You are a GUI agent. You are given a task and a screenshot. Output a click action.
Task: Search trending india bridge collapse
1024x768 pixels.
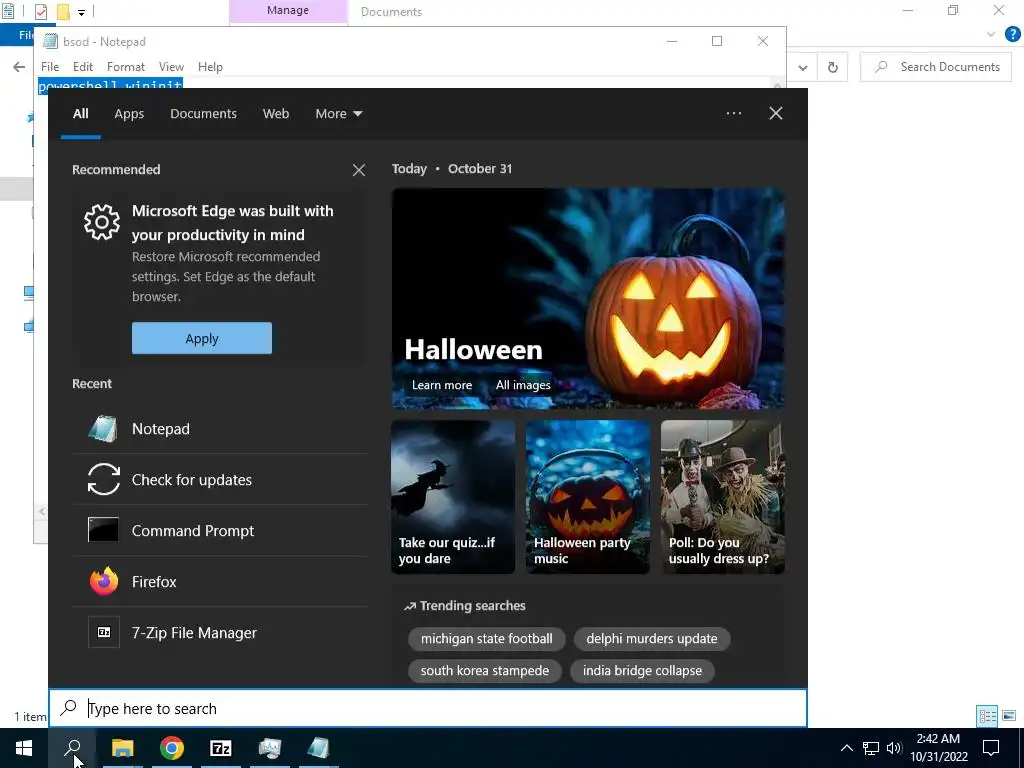642,671
